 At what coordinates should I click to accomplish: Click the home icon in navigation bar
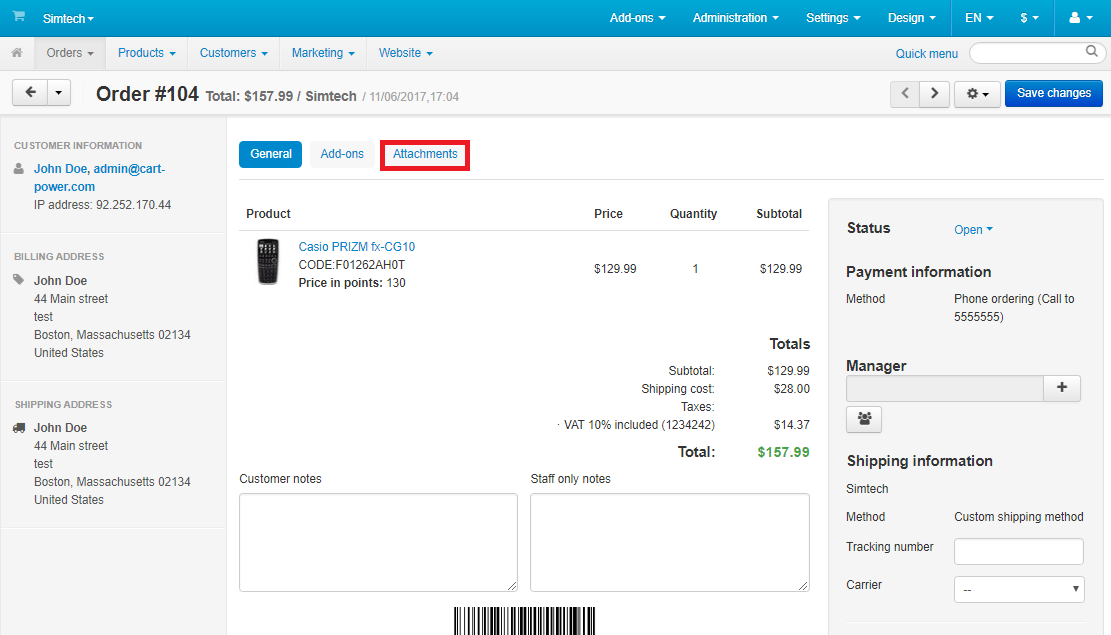[x=17, y=53]
